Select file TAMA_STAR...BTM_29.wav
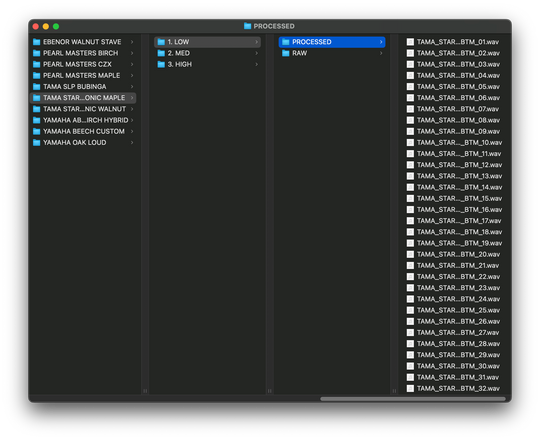The image size is (540, 440). pos(458,355)
